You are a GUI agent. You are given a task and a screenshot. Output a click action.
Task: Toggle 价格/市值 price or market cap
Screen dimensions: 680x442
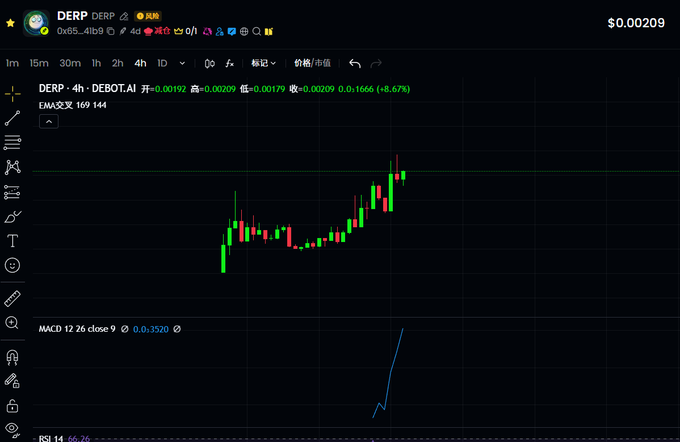pos(312,63)
